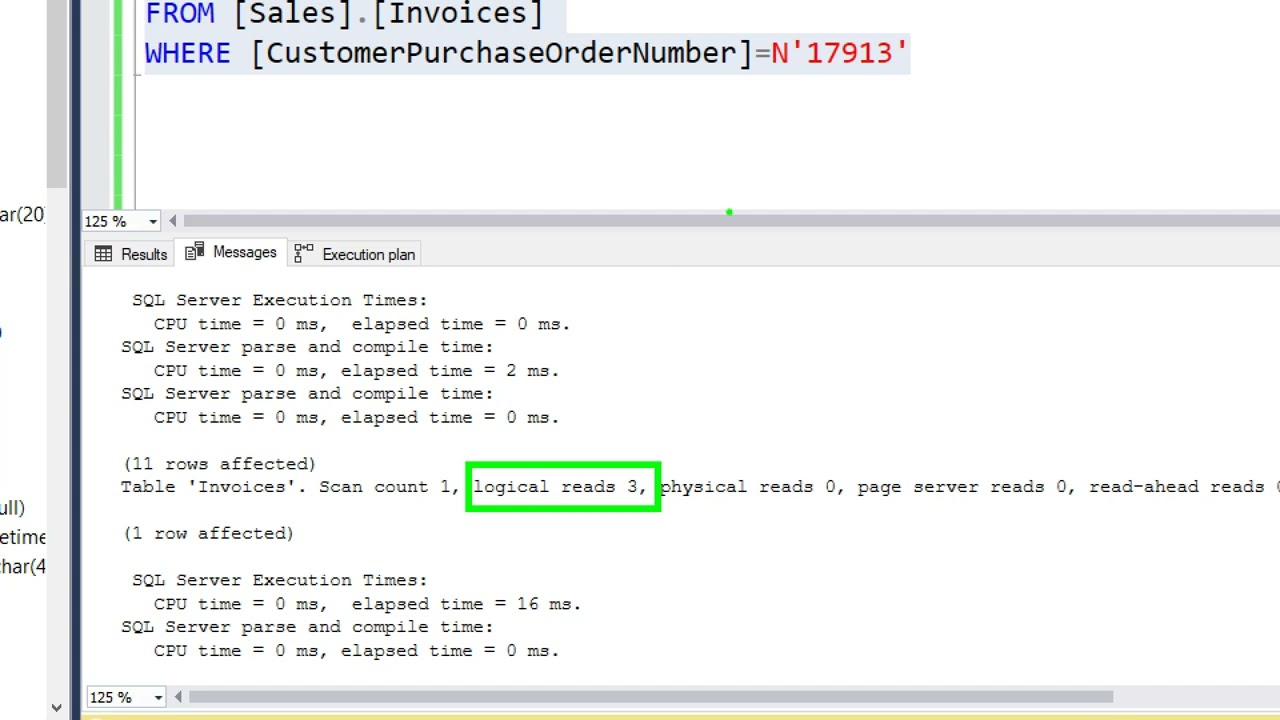Click the "read-ahead reads" text
This screenshot has width=1280, height=720.
(1176, 487)
